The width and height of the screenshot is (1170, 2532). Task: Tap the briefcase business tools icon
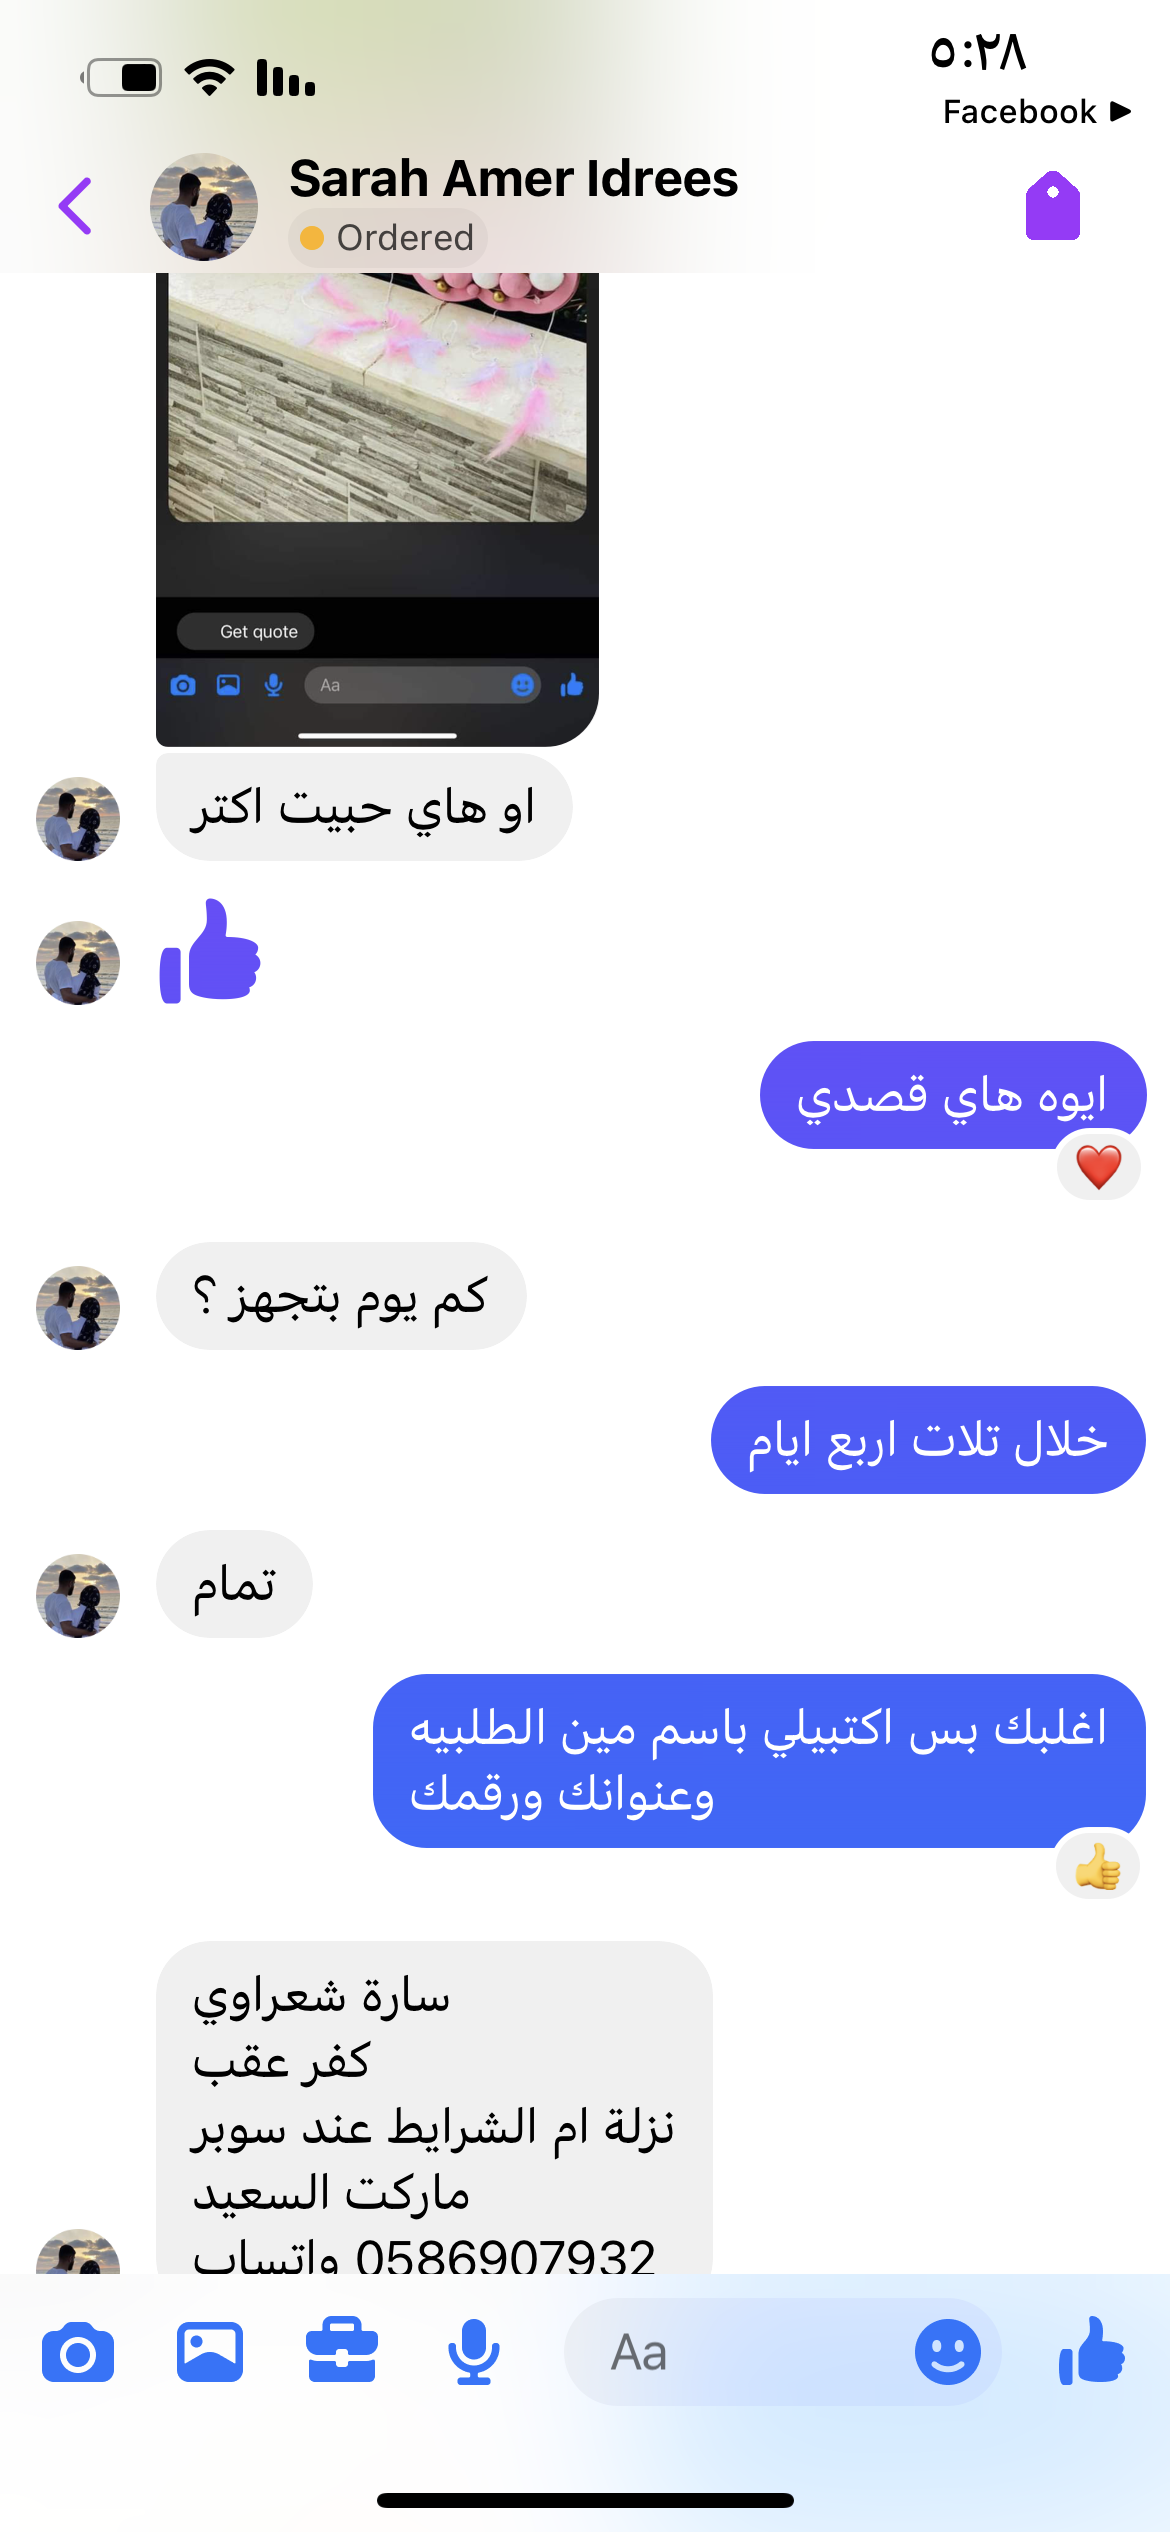[x=342, y=2351]
